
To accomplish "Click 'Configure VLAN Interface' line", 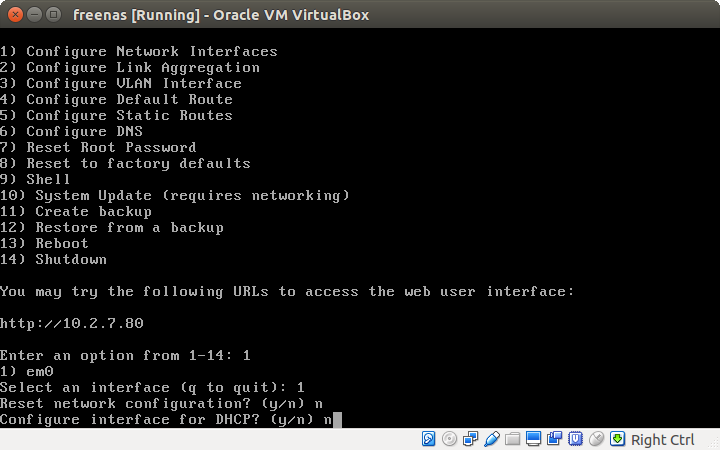I will [121, 84].
